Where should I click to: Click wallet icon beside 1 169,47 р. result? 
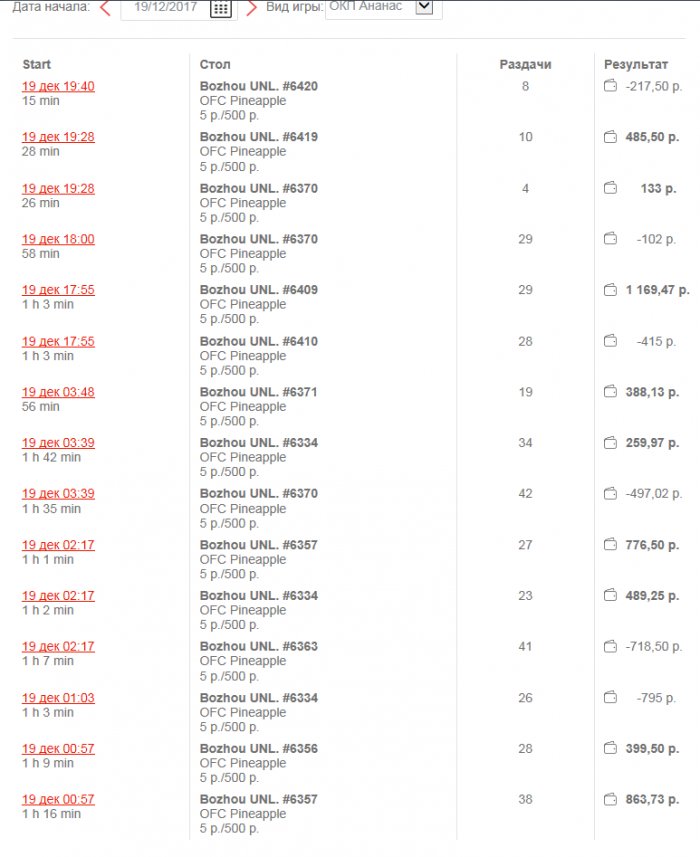coord(610,290)
